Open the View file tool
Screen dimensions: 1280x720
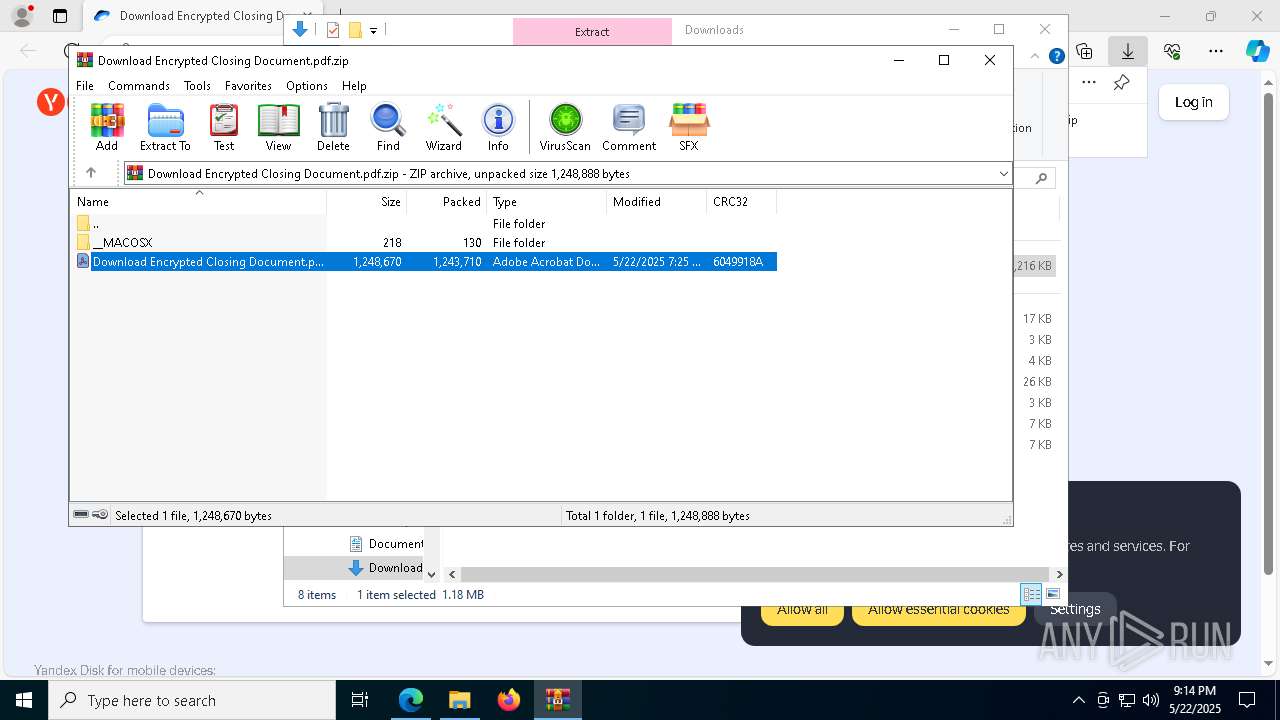tap(278, 127)
